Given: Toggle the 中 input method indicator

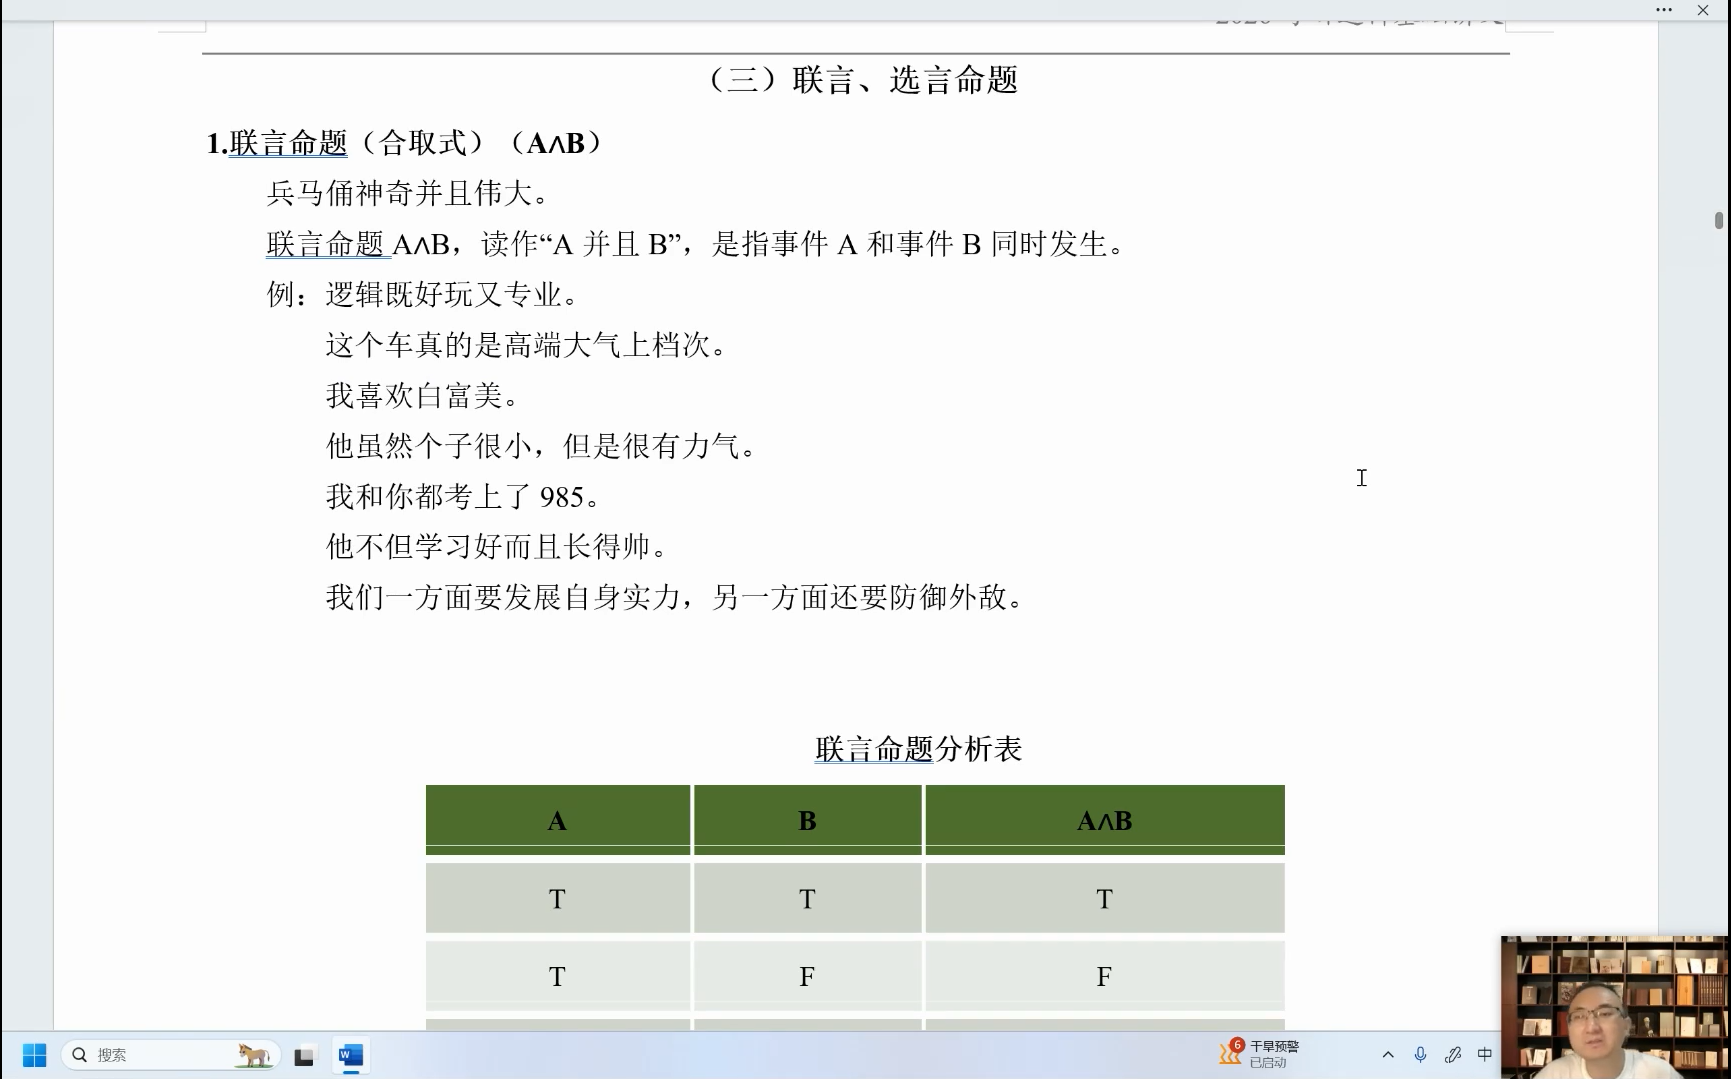Looking at the screenshot, I should click(1485, 1054).
